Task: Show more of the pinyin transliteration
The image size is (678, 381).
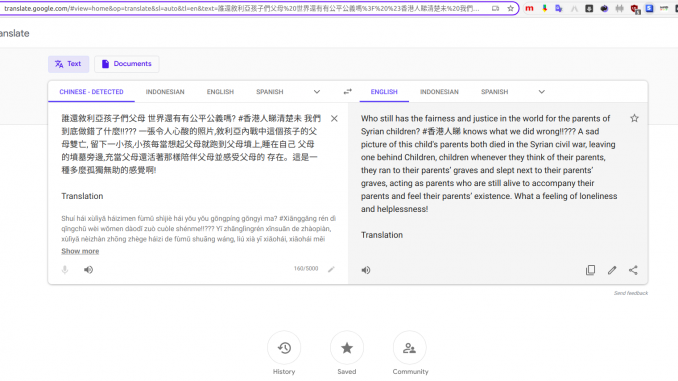Action: click(80, 251)
